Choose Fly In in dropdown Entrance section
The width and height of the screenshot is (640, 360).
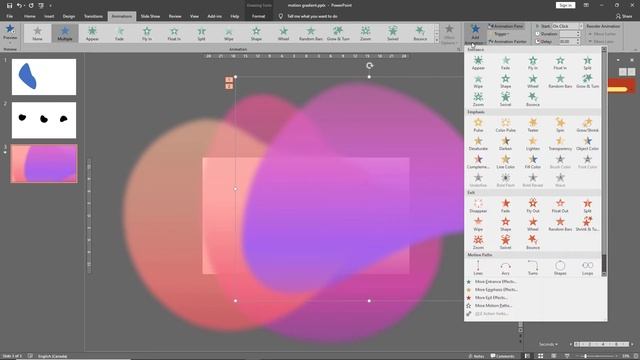(533, 63)
